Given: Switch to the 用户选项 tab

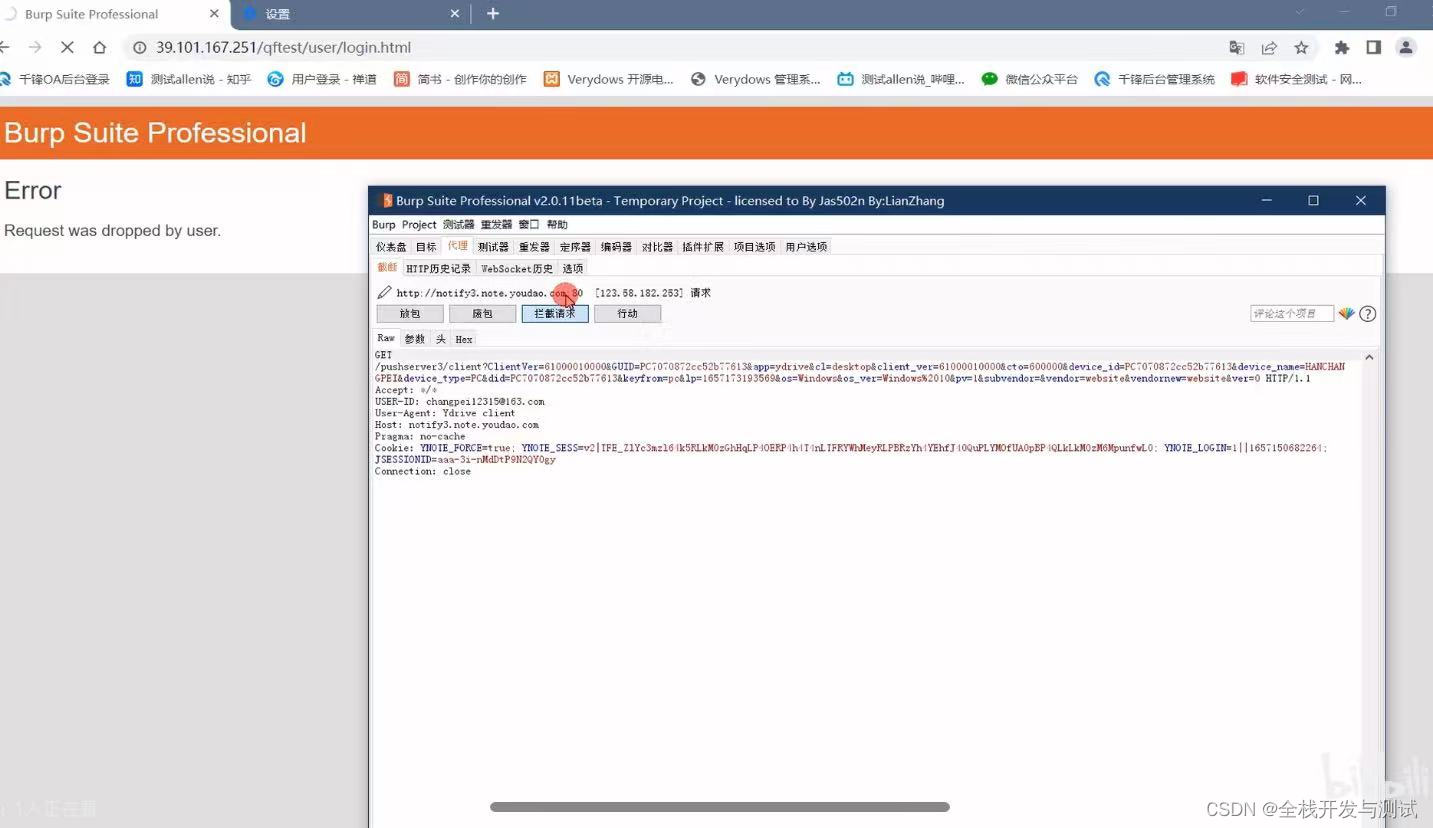Looking at the screenshot, I should tap(806, 247).
